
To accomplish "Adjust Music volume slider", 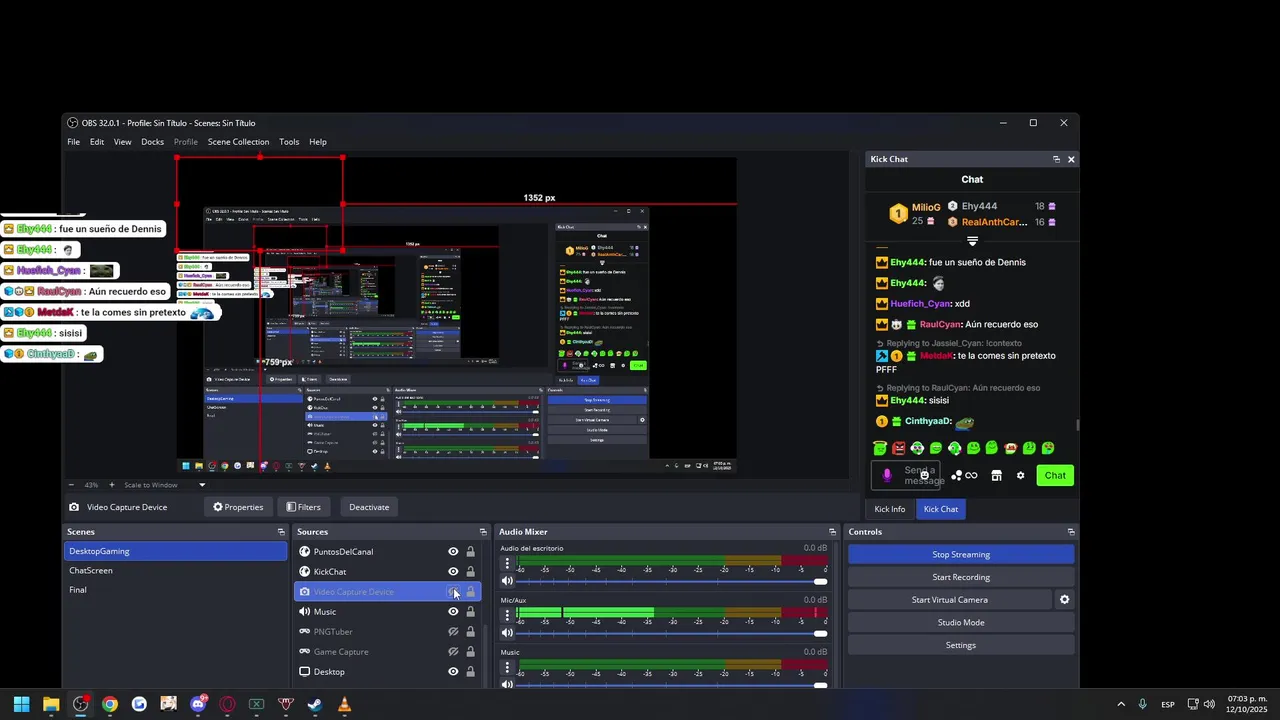I will (x=670, y=685).
